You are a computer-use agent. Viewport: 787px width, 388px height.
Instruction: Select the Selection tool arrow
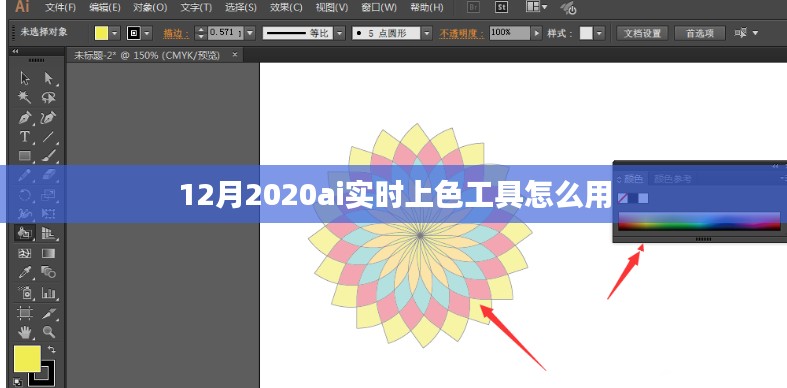[25, 78]
